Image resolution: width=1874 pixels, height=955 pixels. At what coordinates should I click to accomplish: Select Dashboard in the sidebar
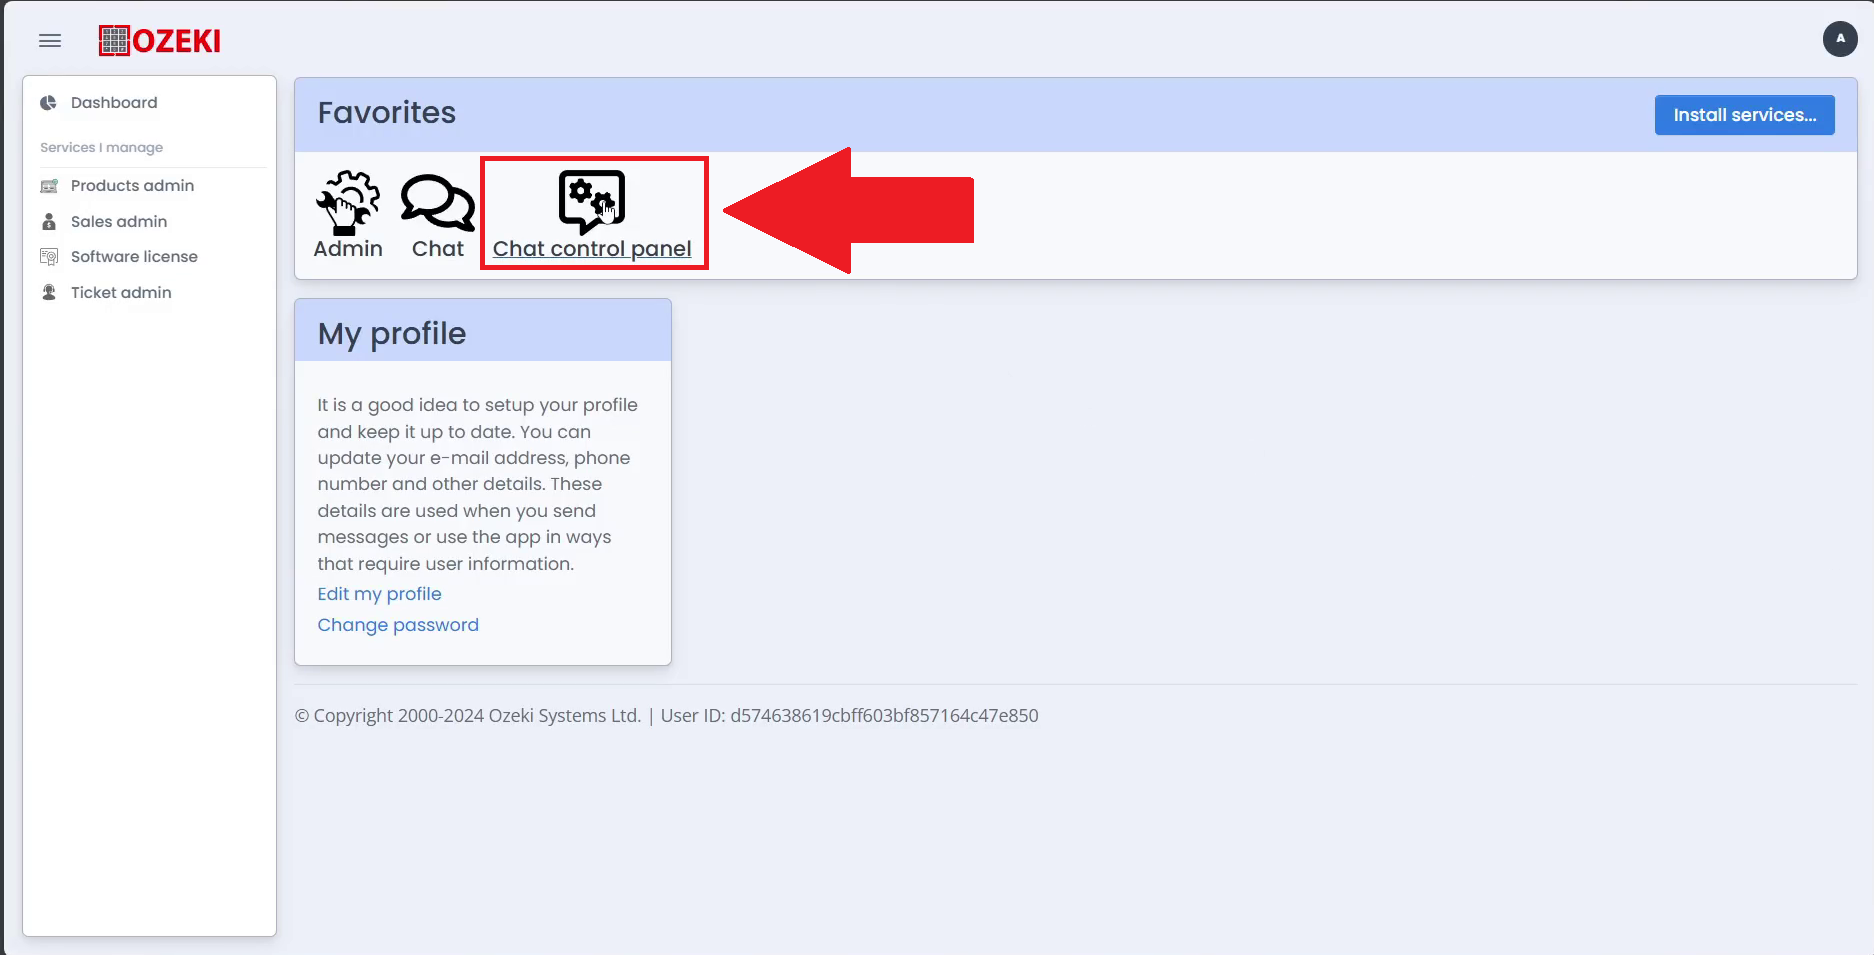[x=114, y=103]
